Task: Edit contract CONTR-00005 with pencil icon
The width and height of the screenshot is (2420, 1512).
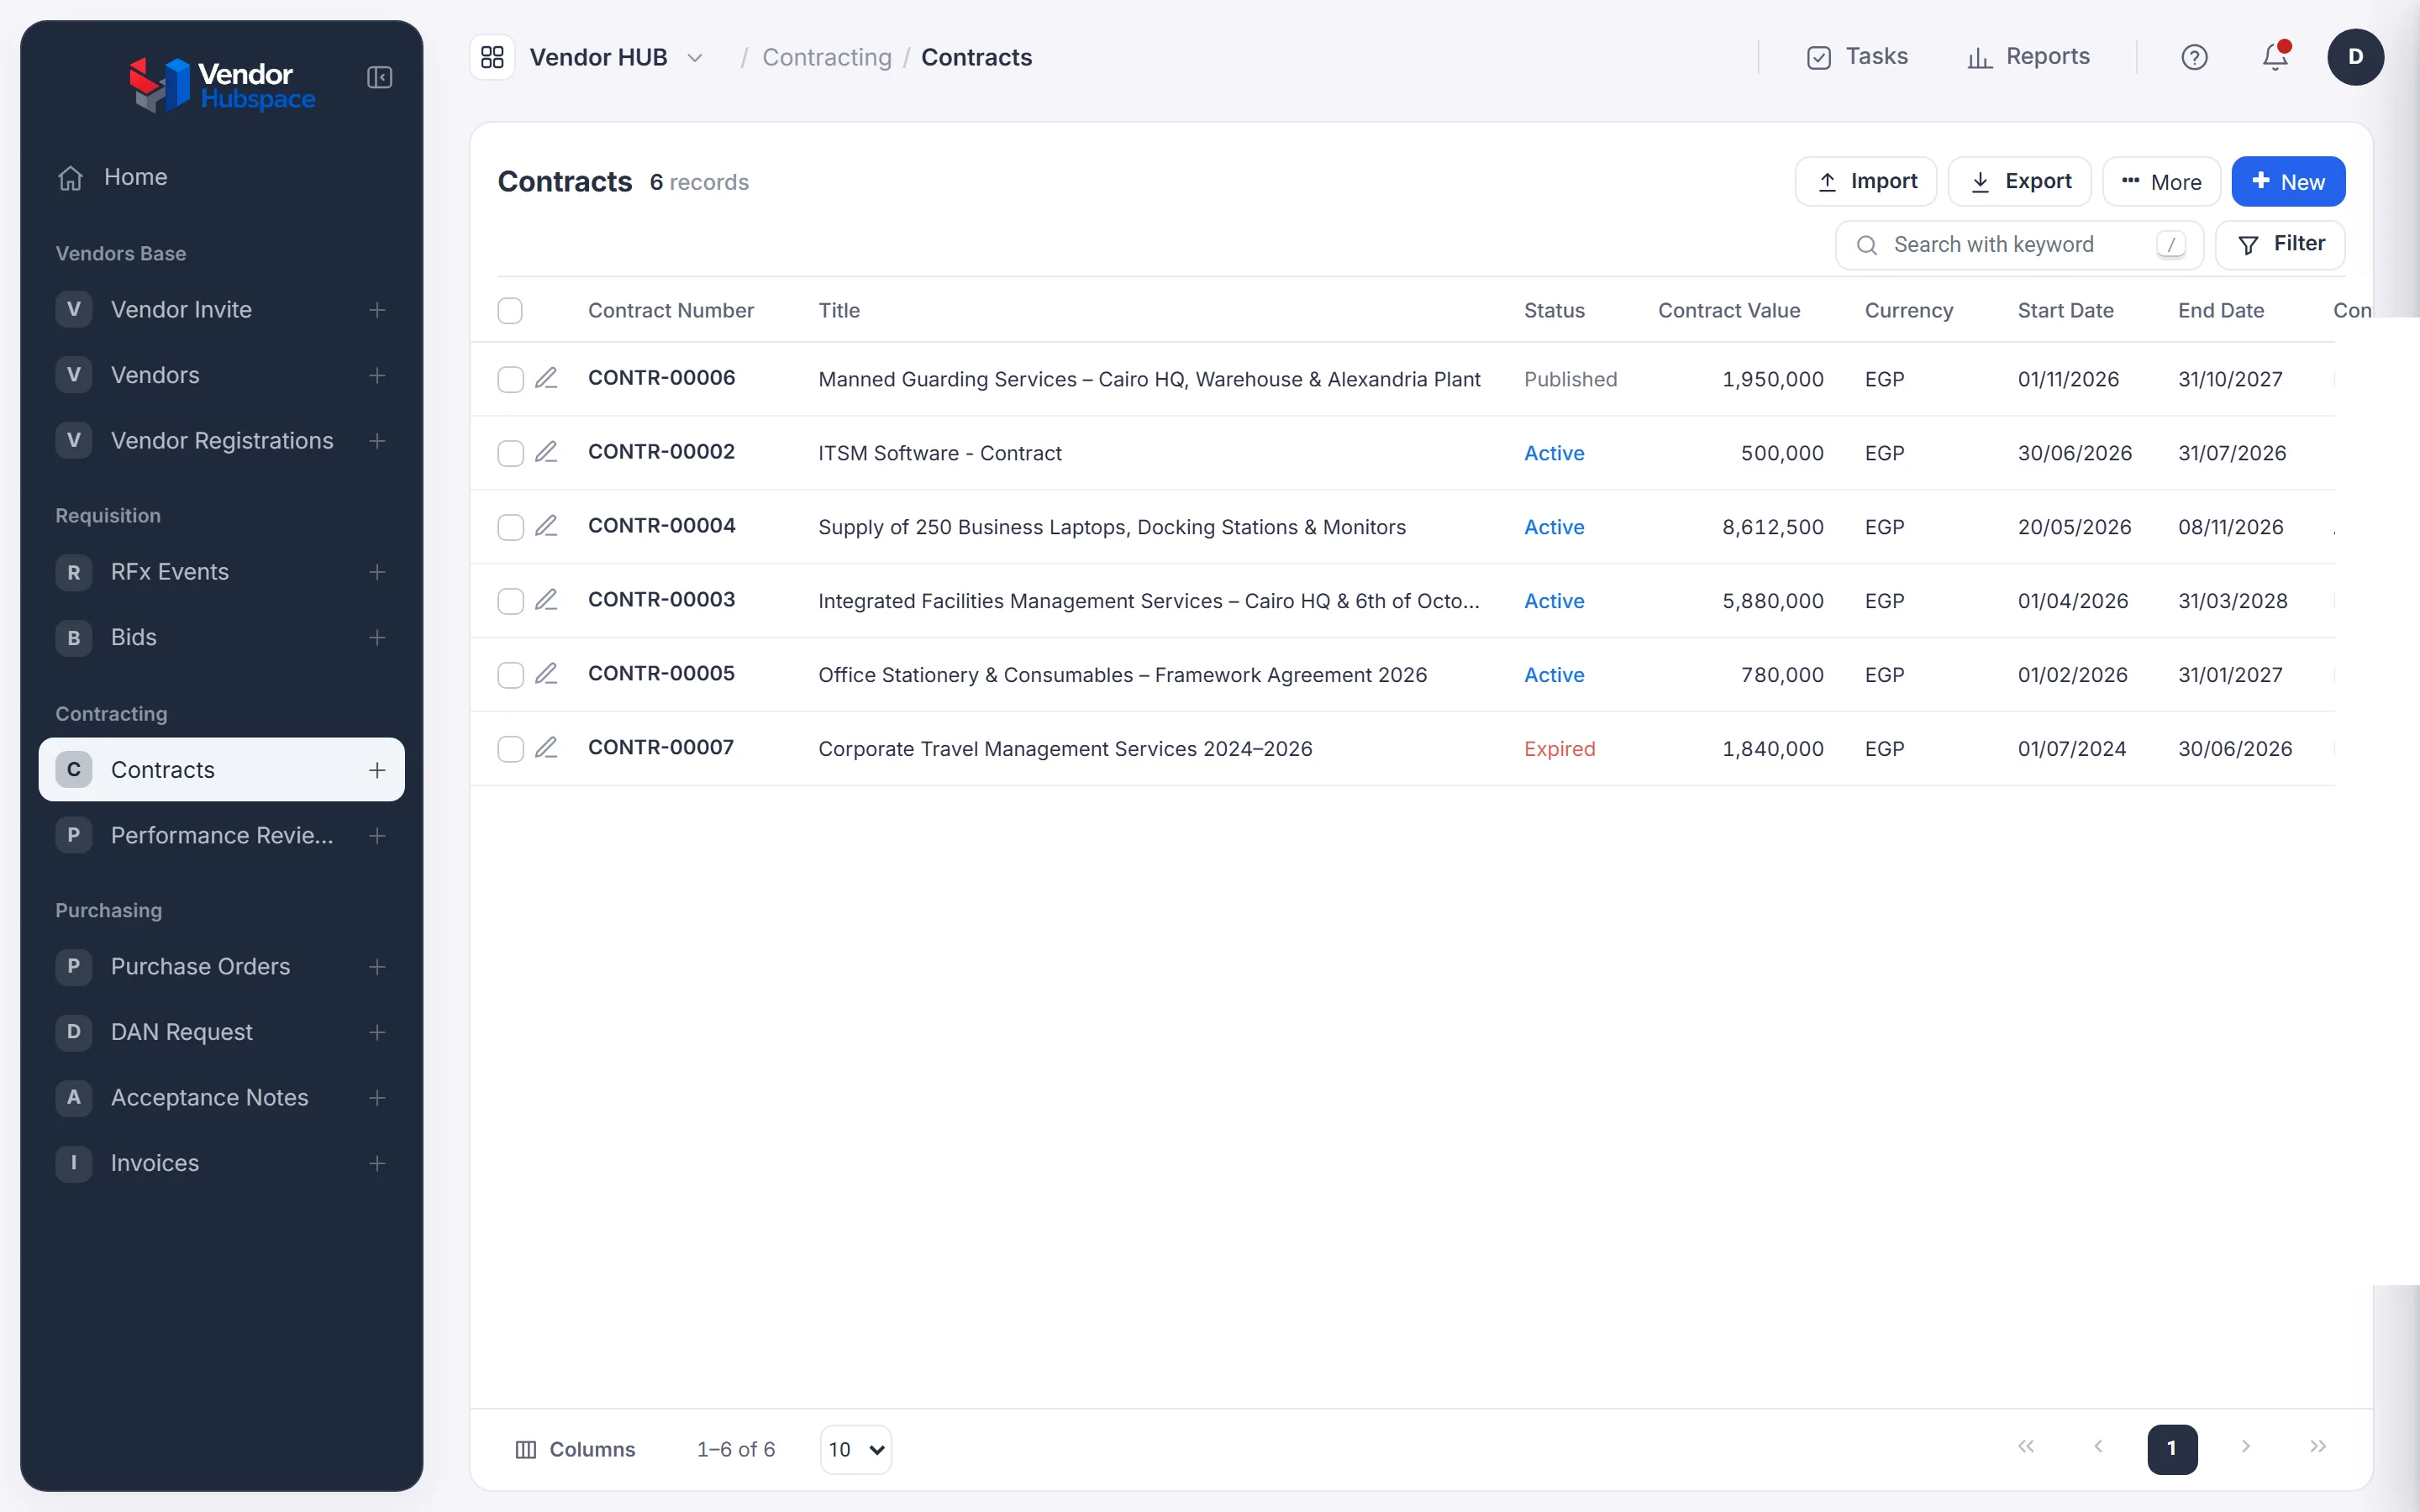Action: 546,674
